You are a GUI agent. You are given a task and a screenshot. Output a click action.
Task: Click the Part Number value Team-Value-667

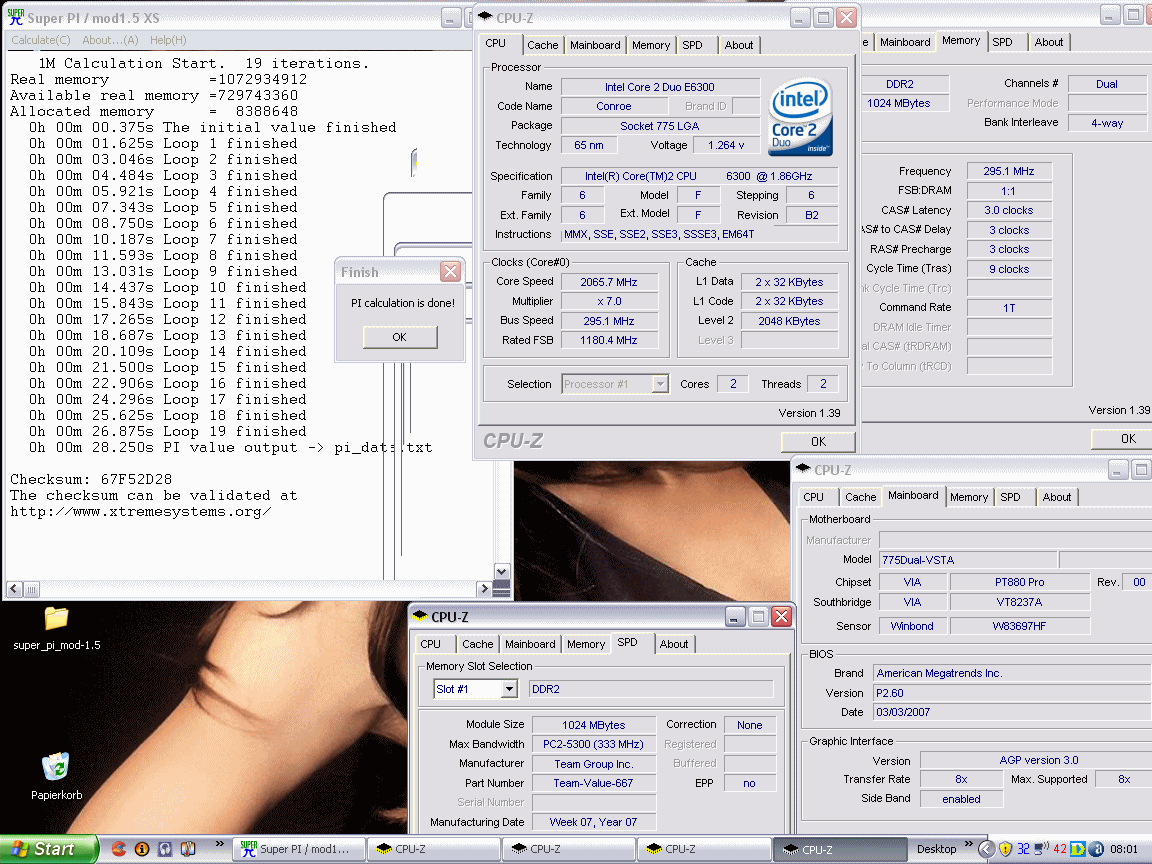593,782
